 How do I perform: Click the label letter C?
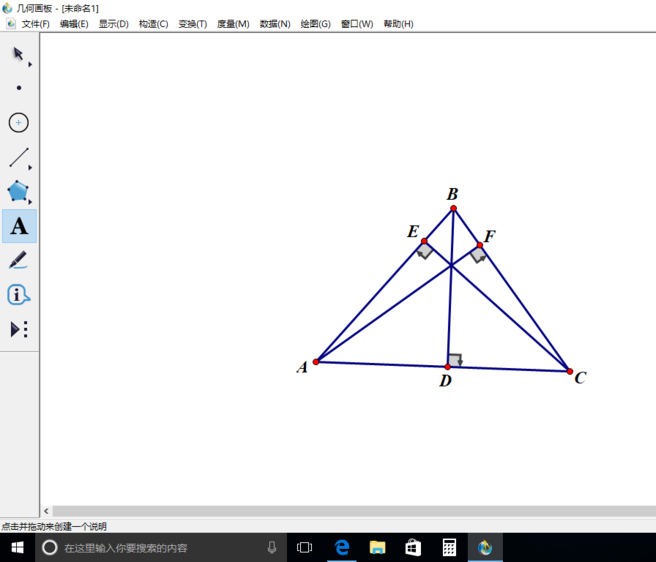[x=580, y=378]
